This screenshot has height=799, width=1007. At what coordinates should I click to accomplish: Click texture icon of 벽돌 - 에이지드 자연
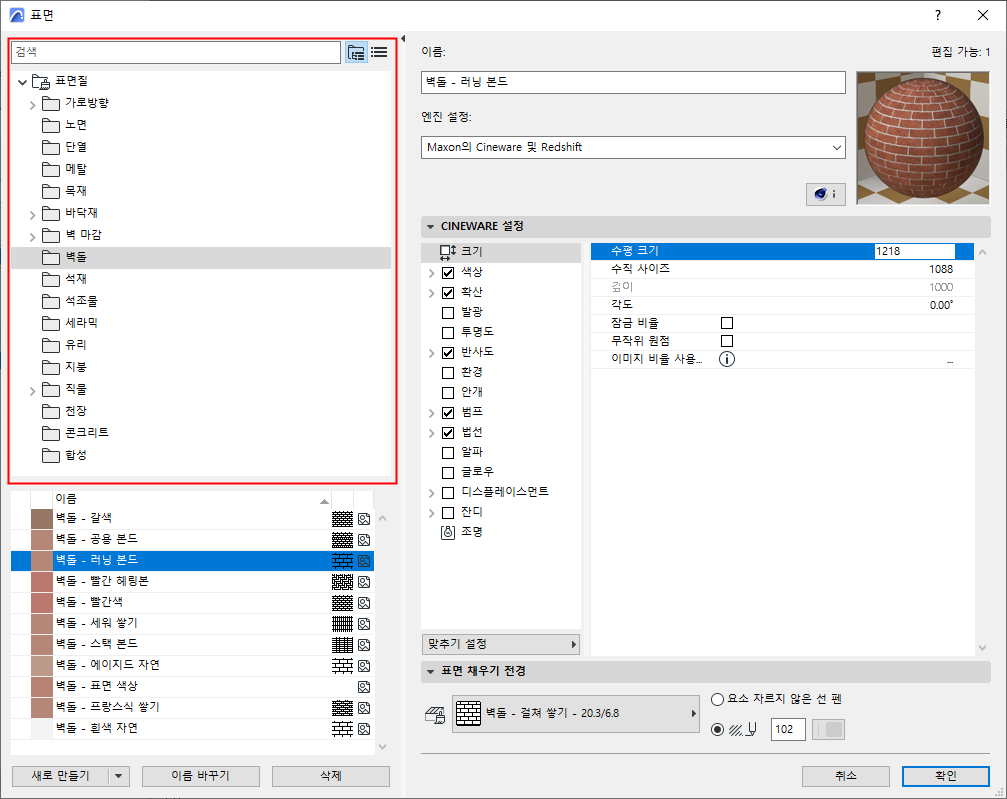point(364,666)
